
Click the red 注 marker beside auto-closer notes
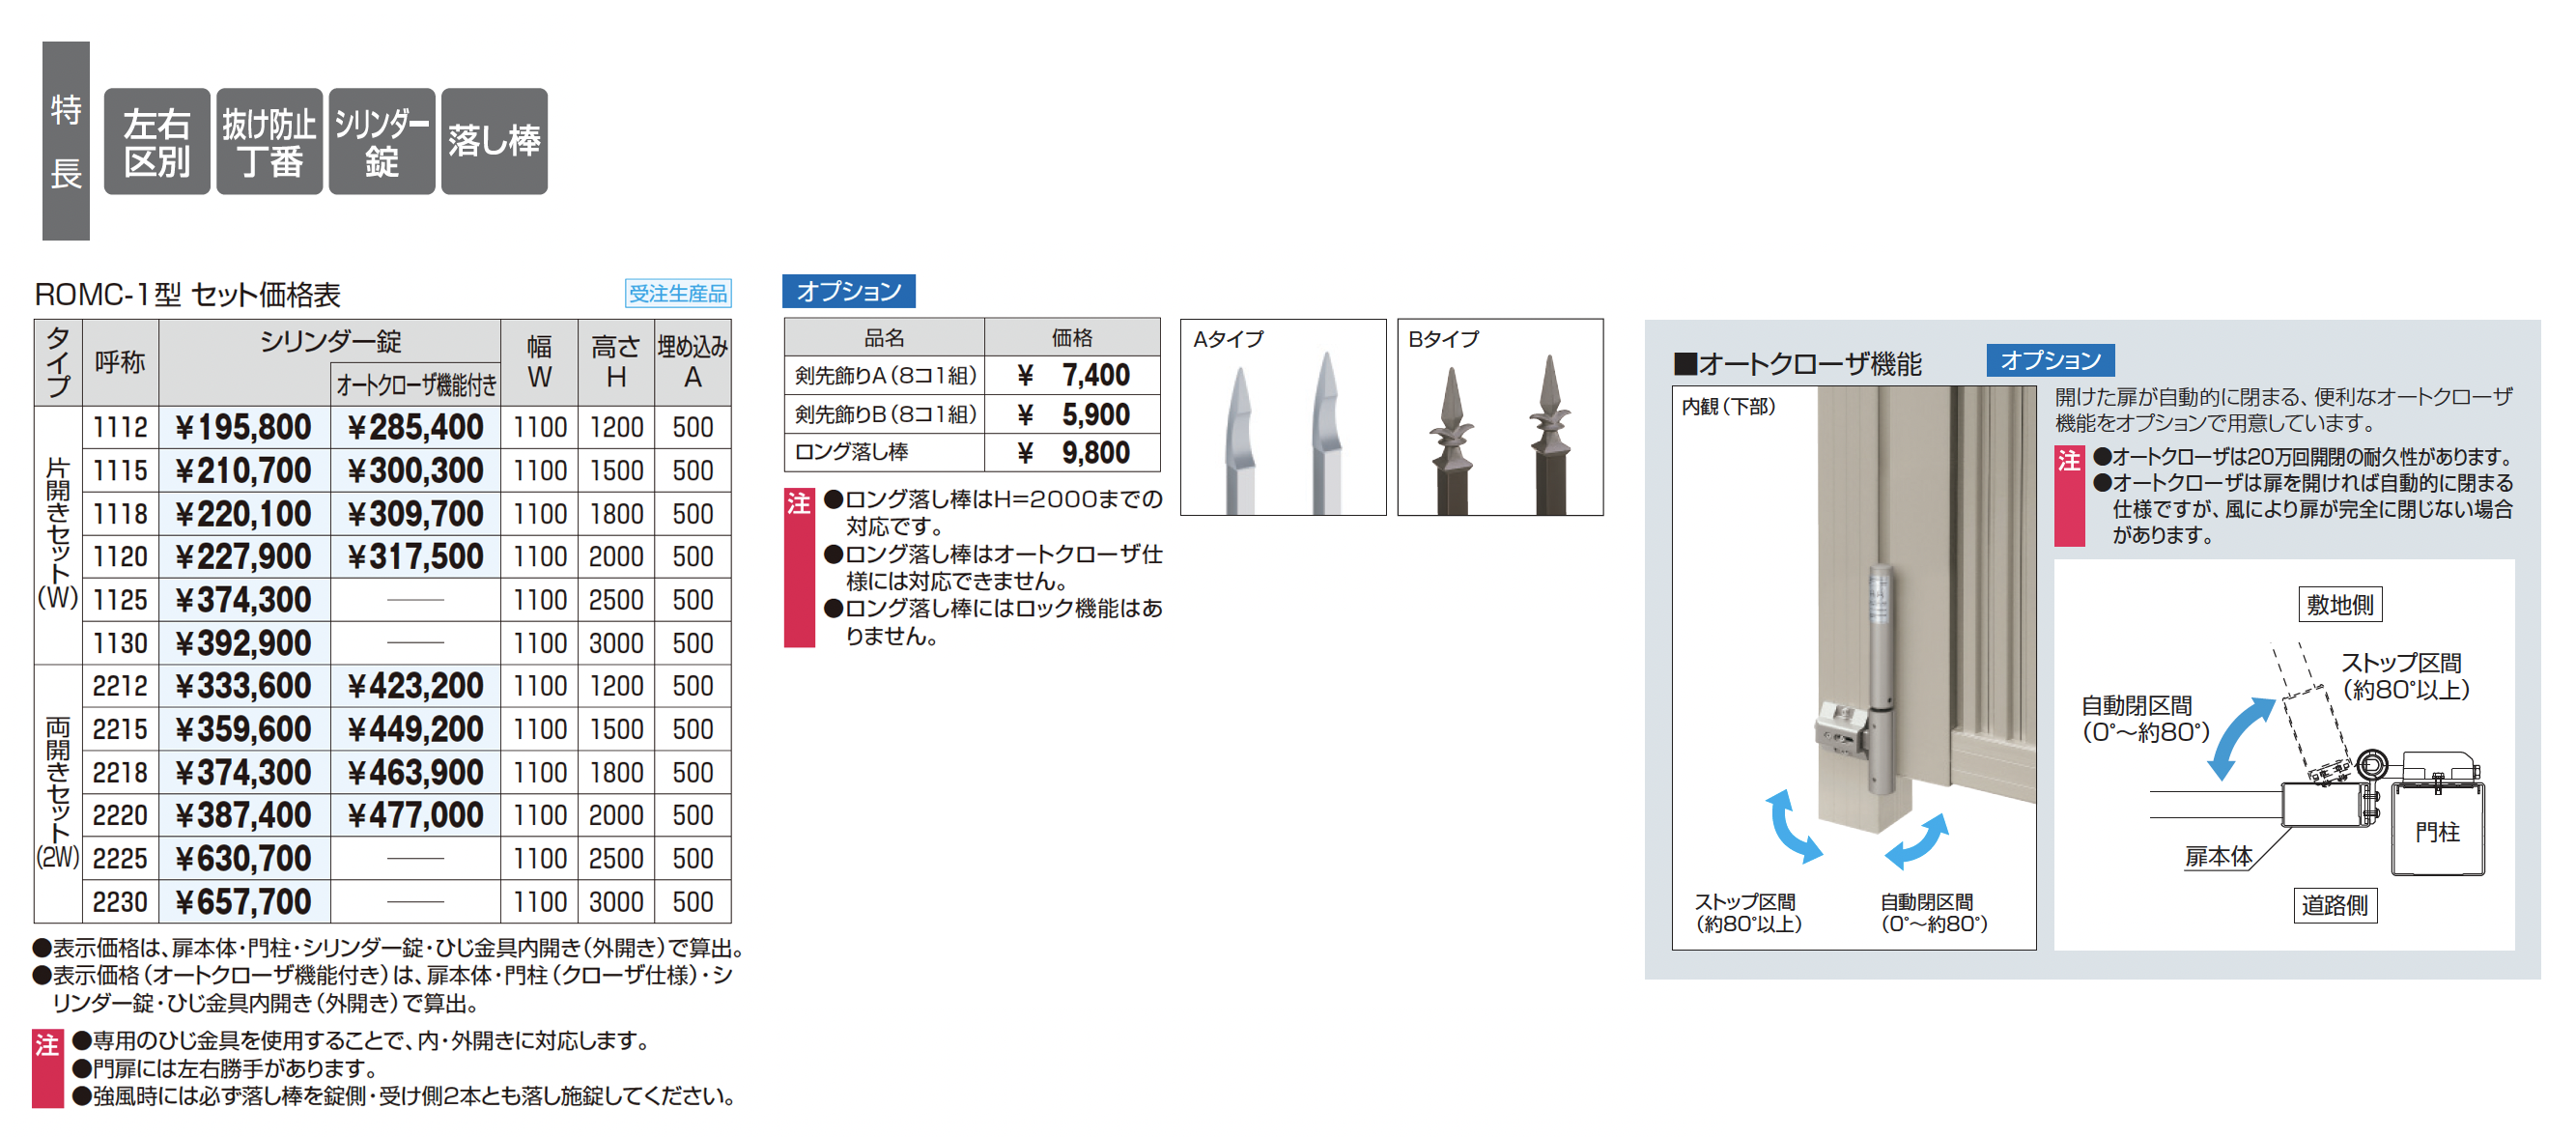2069,495
